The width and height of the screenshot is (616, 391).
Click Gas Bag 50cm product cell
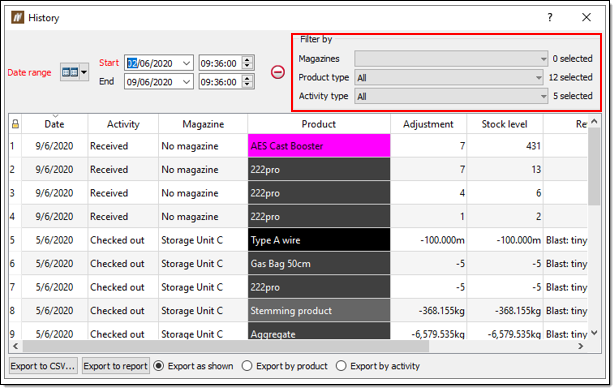click(319, 264)
